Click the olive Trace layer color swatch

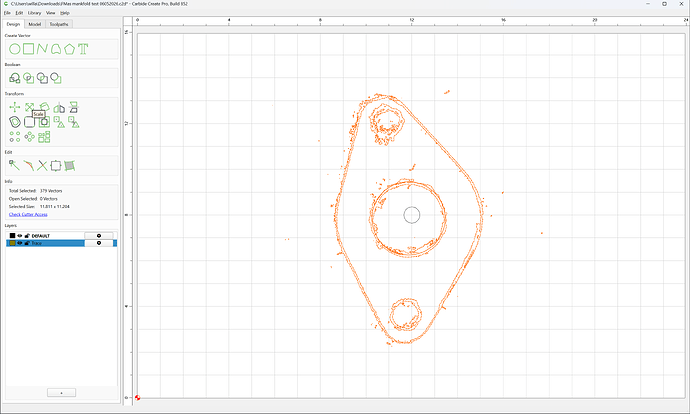click(x=12, y=243)
